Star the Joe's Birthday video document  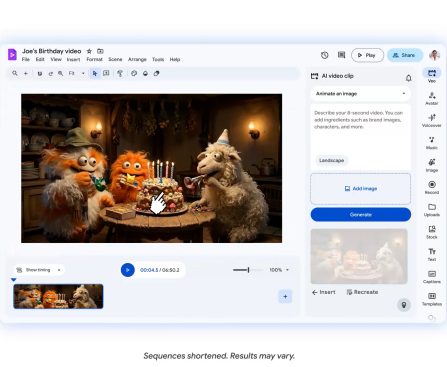[x=89, y=51]
